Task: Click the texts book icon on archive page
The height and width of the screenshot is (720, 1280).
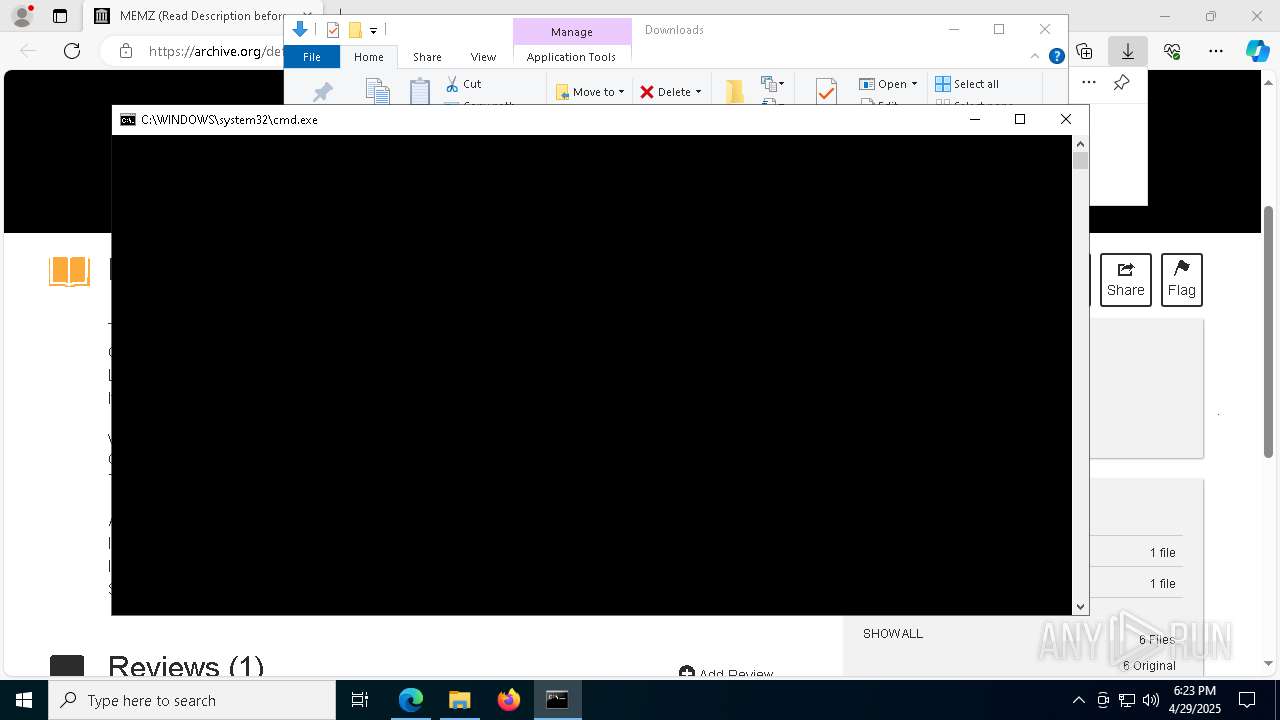Action: [x=69, y=271]
